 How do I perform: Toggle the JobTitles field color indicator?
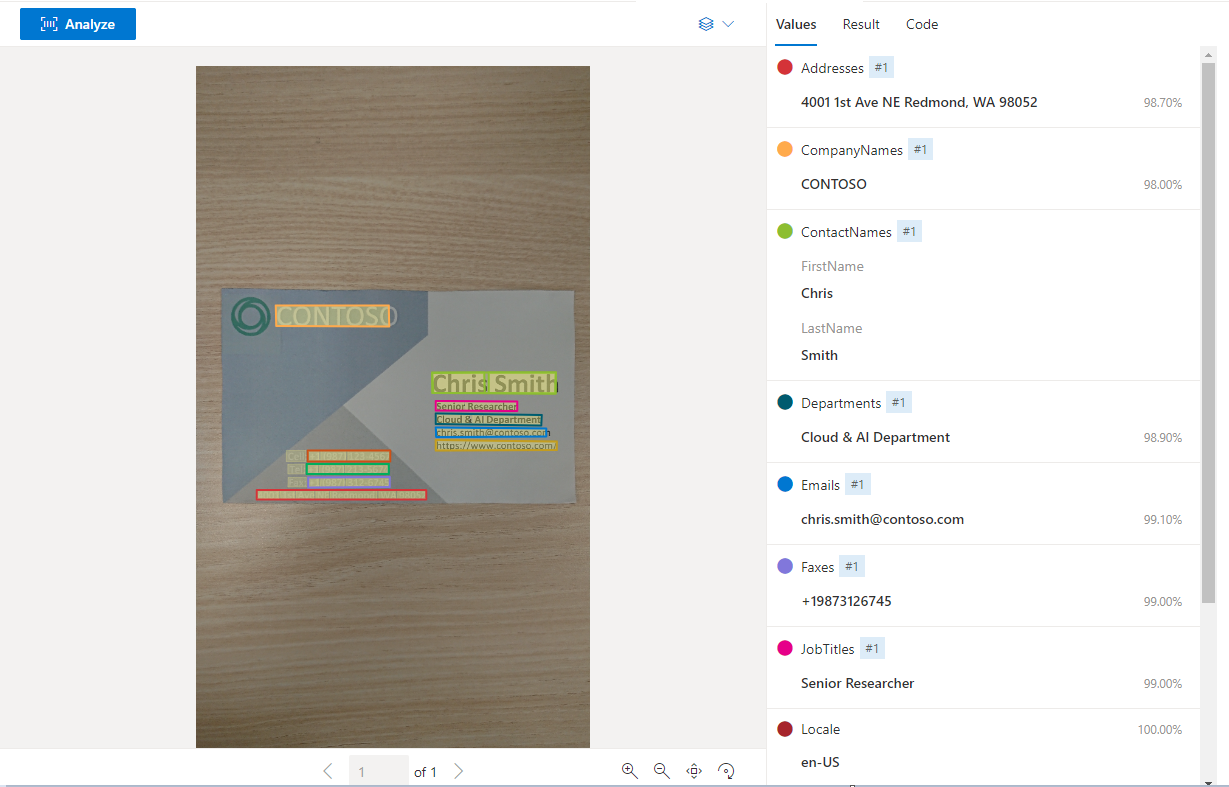click(786, 648)
